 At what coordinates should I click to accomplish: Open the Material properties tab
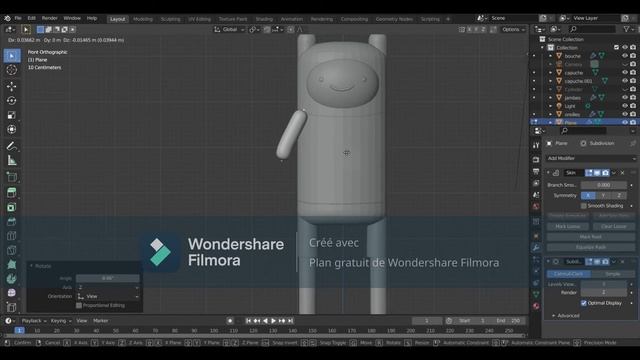click(x=536, y=306)
